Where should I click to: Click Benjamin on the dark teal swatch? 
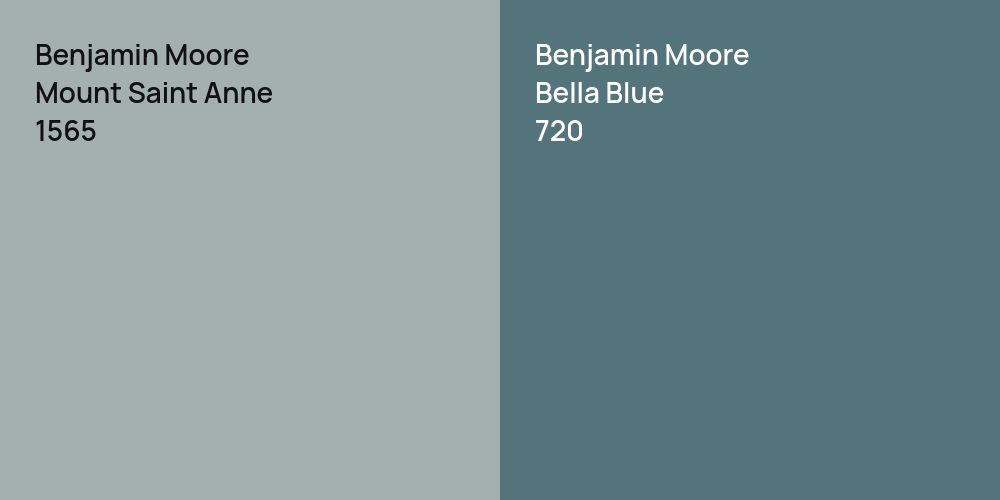pos(597,55)
